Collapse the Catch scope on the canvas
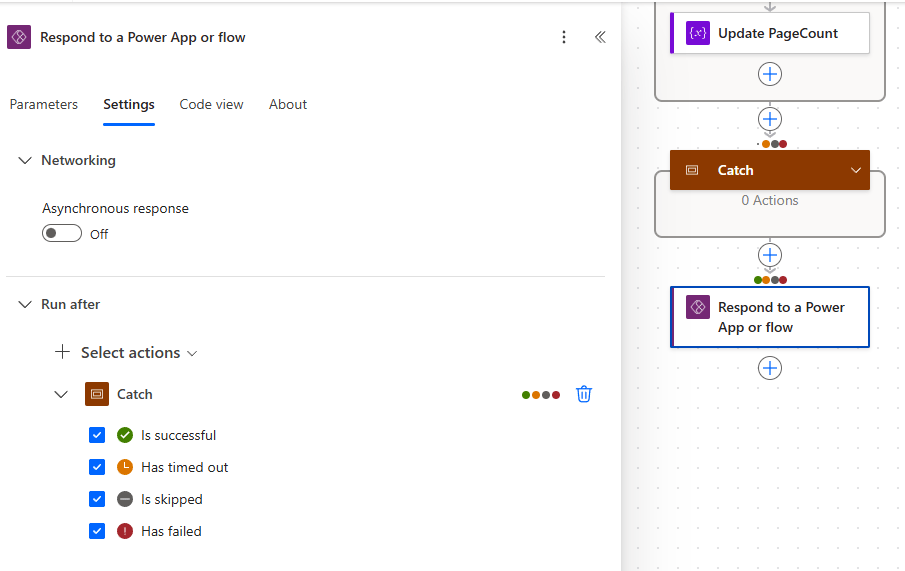905x571 pixels. pos(855,170)
